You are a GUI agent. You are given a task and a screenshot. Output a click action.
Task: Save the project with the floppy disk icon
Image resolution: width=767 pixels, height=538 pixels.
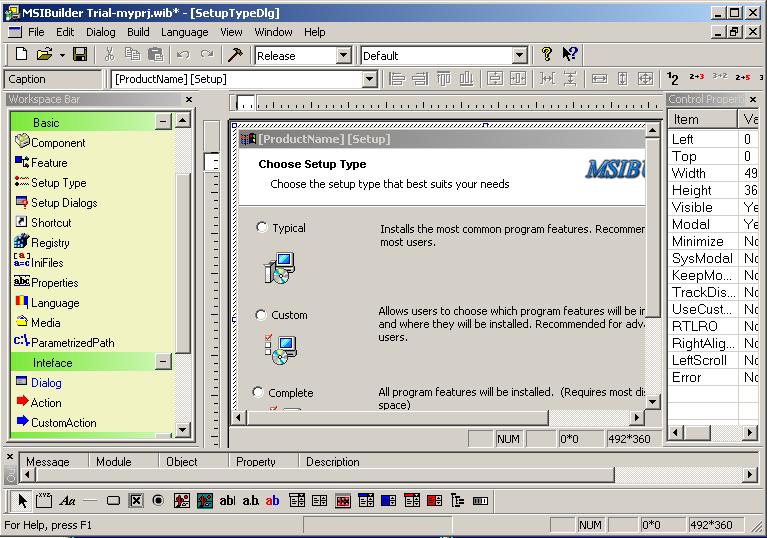click(80, 54)
